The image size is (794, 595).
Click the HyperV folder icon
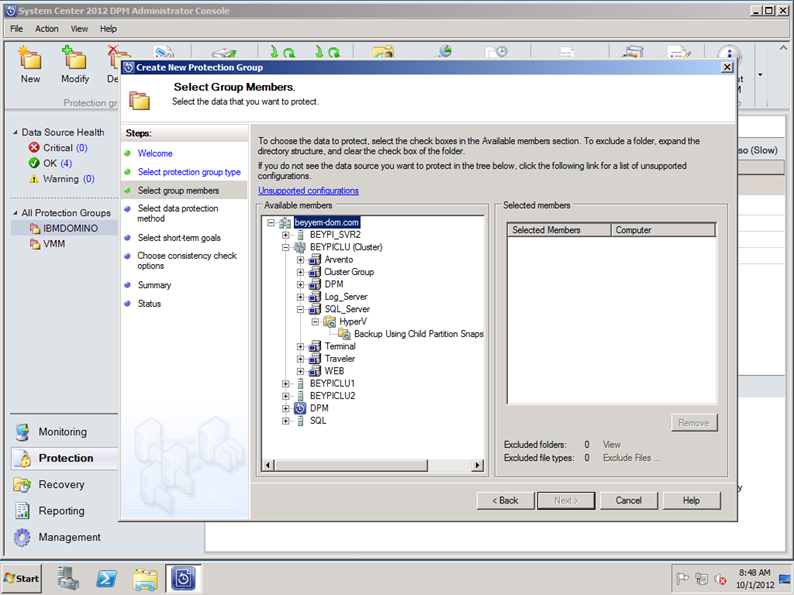(330, 322)
